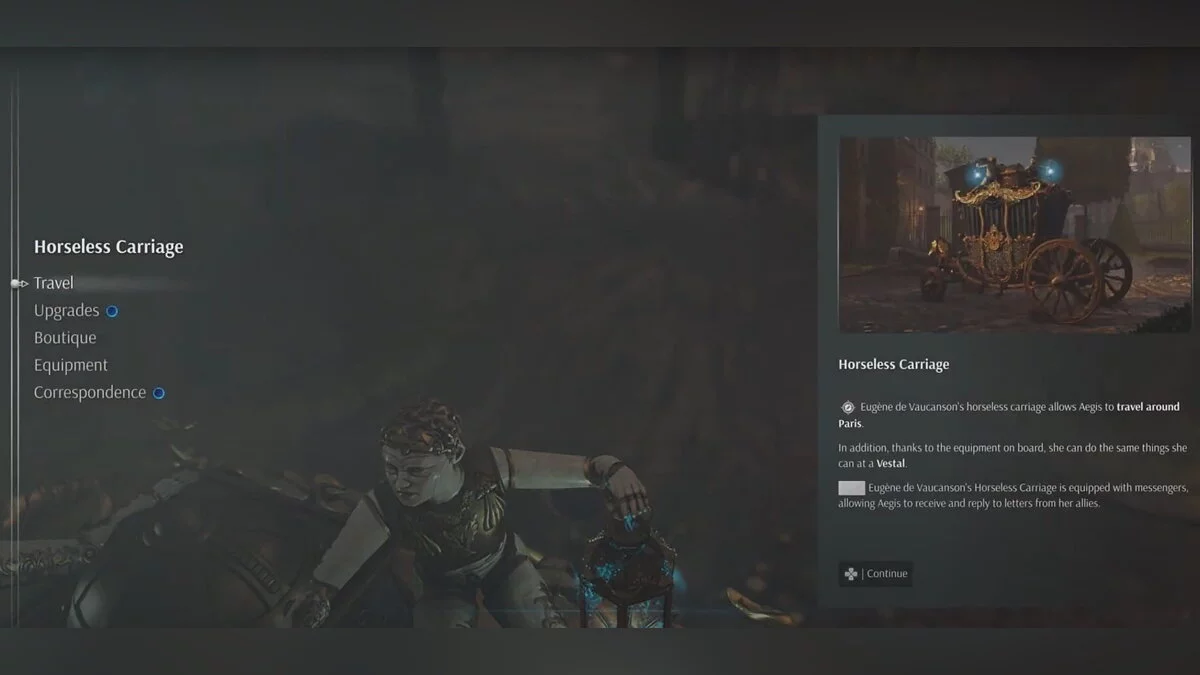The height and width of the screenshot is (675, 1200).
Task: Click the horseless carriage preview image
Action: pos(1015,234)
